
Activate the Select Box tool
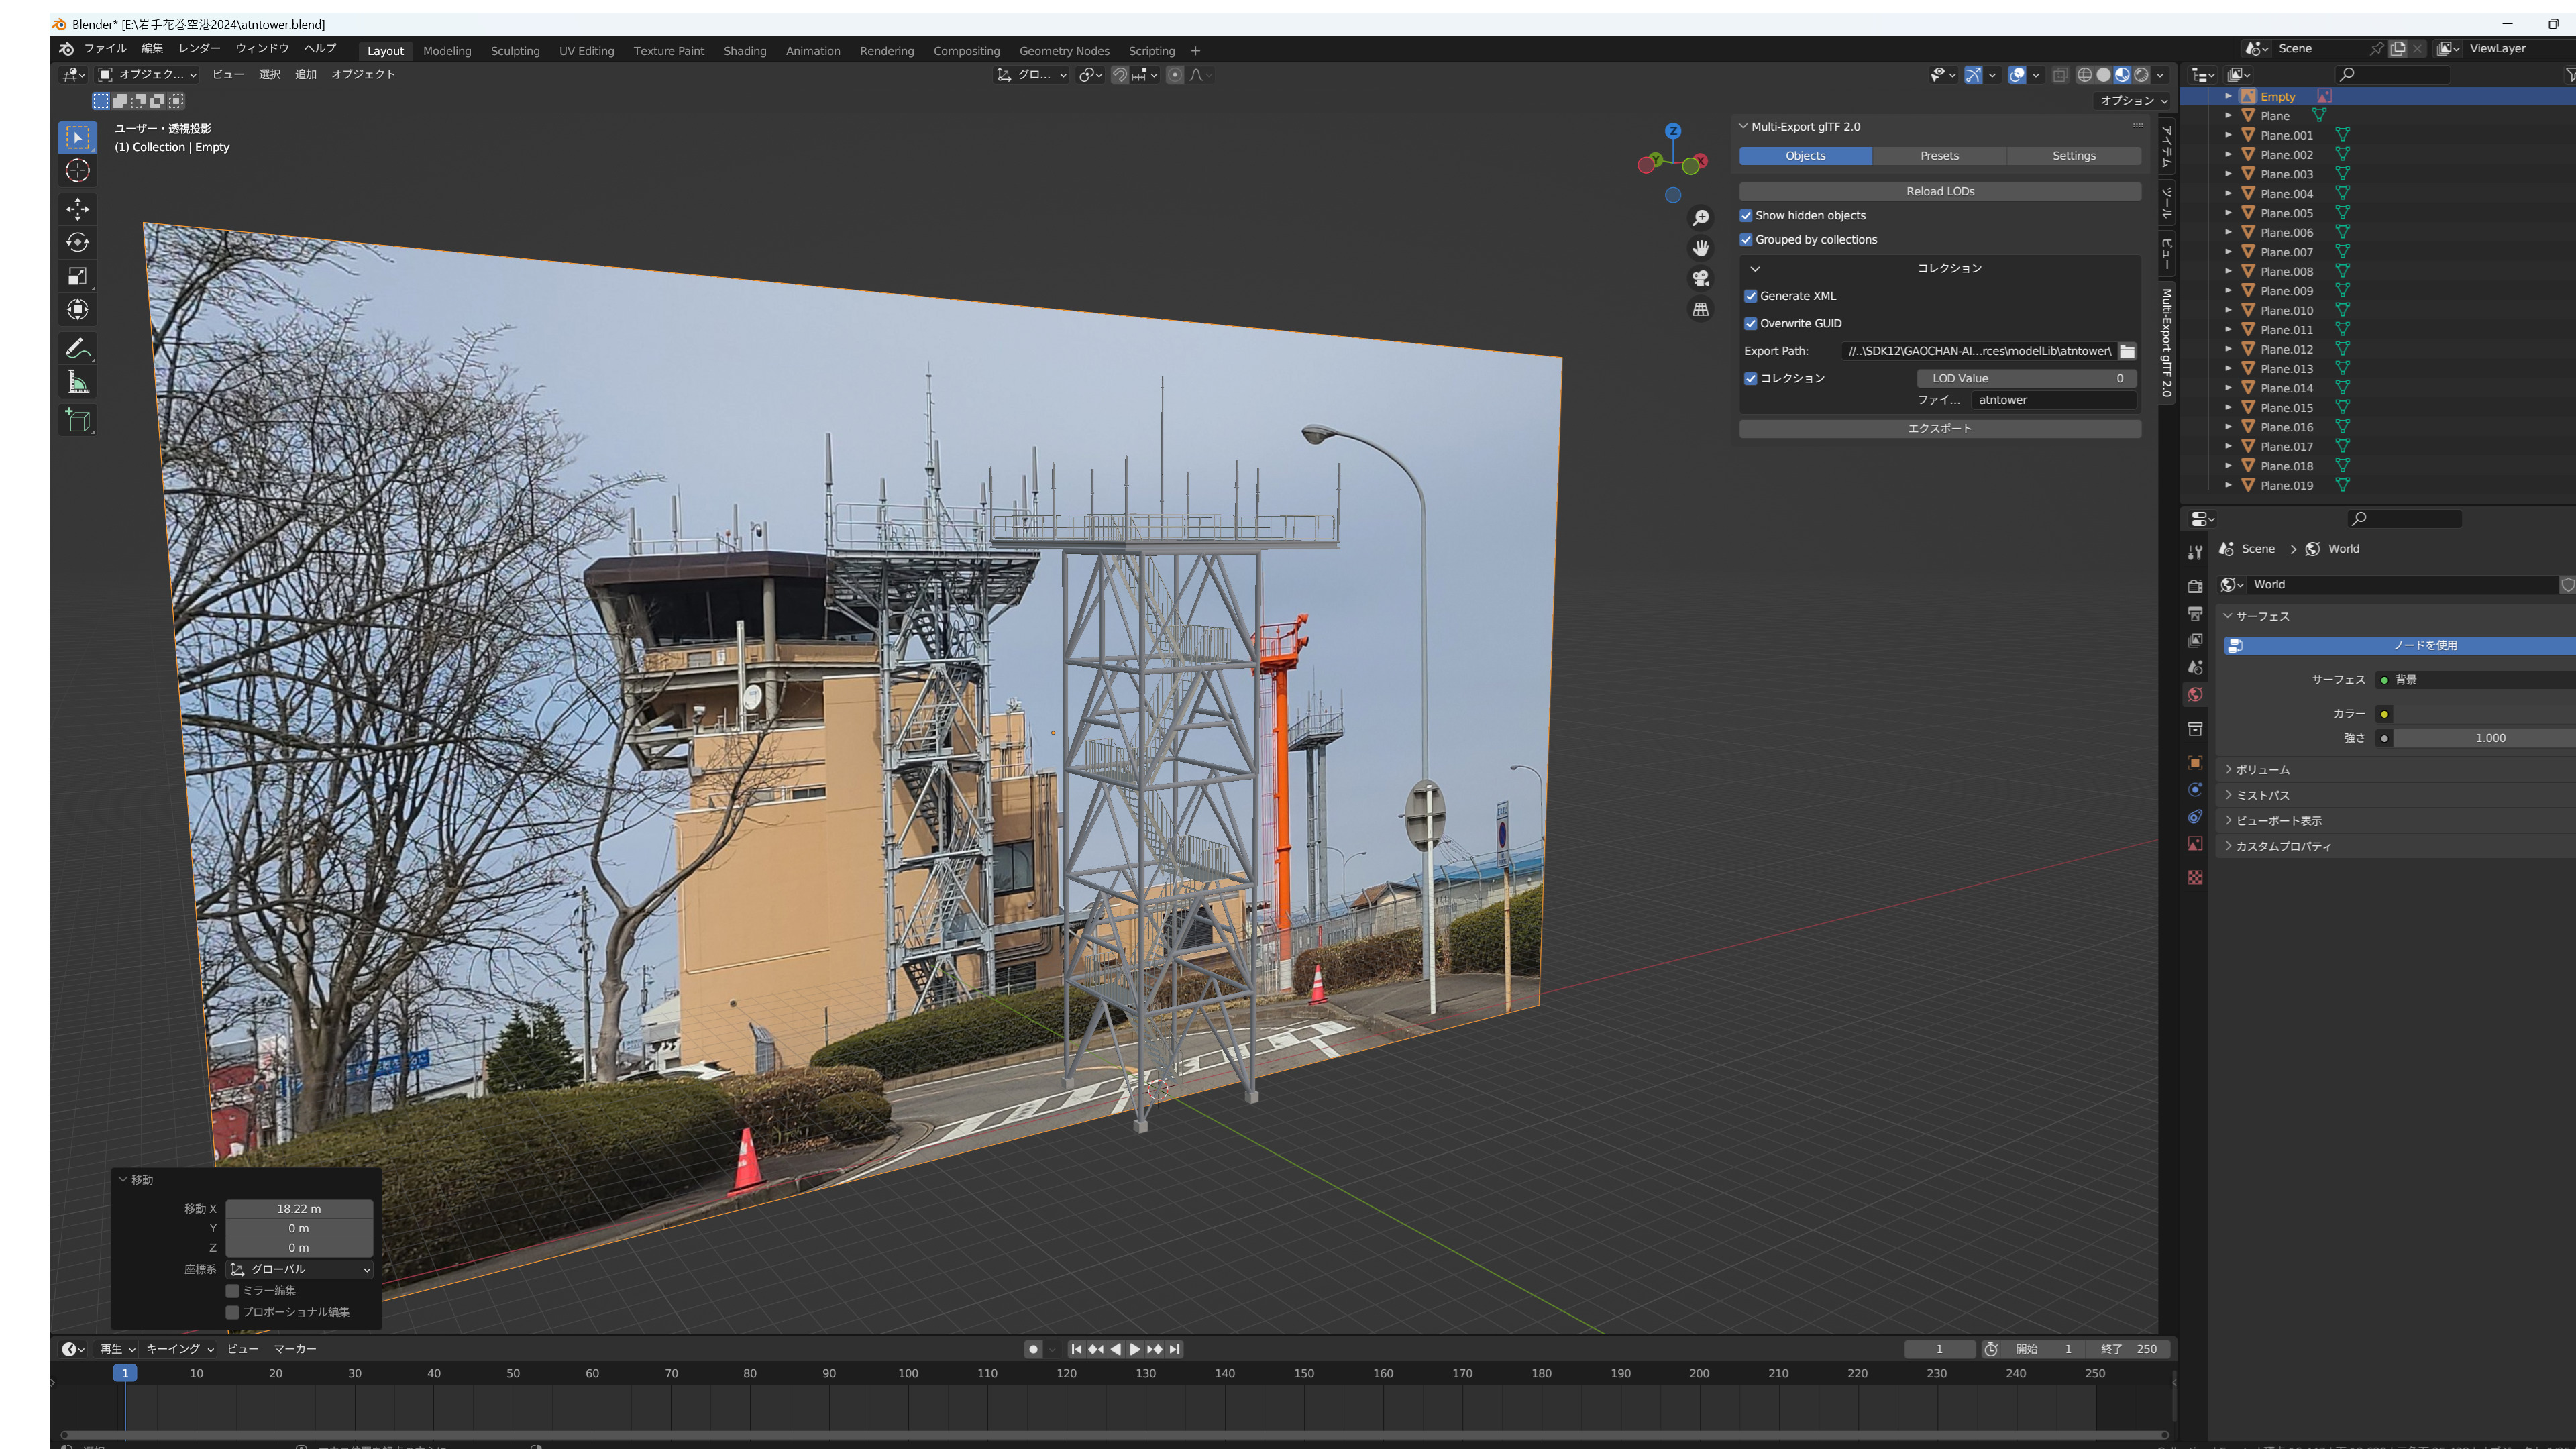[77, 137]
